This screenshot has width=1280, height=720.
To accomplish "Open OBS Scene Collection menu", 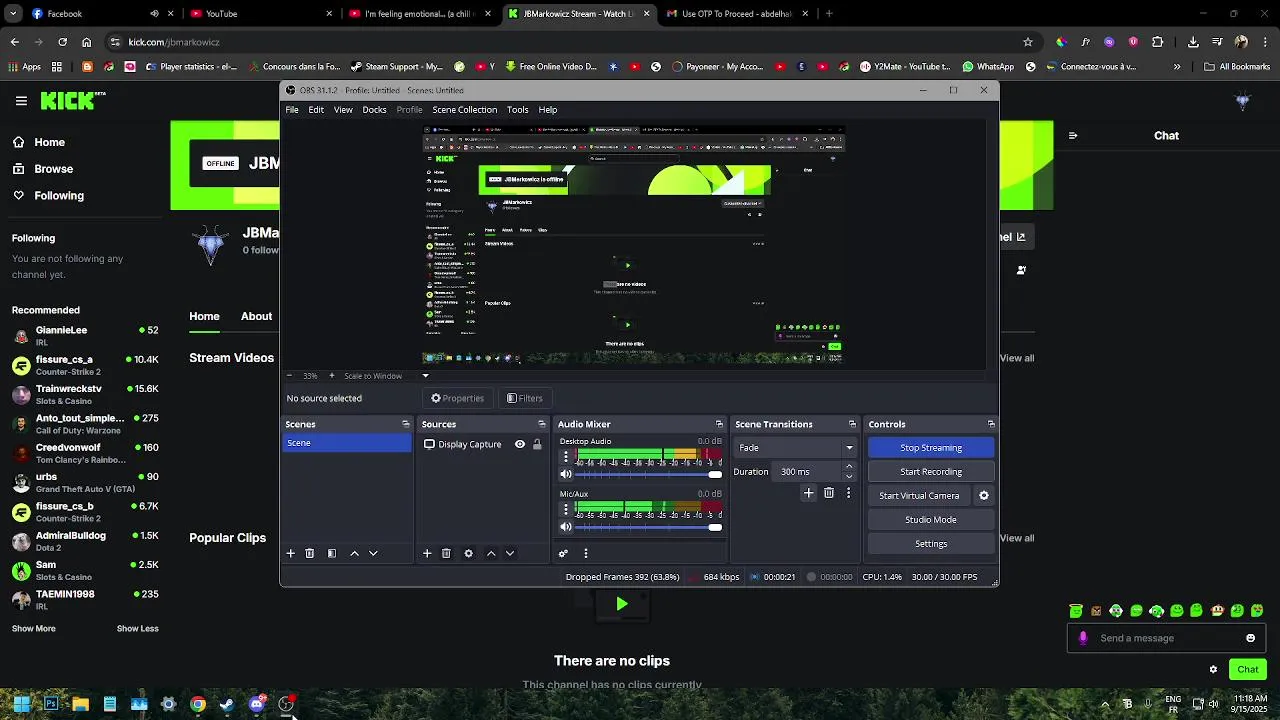I will (x=464, y=110).
